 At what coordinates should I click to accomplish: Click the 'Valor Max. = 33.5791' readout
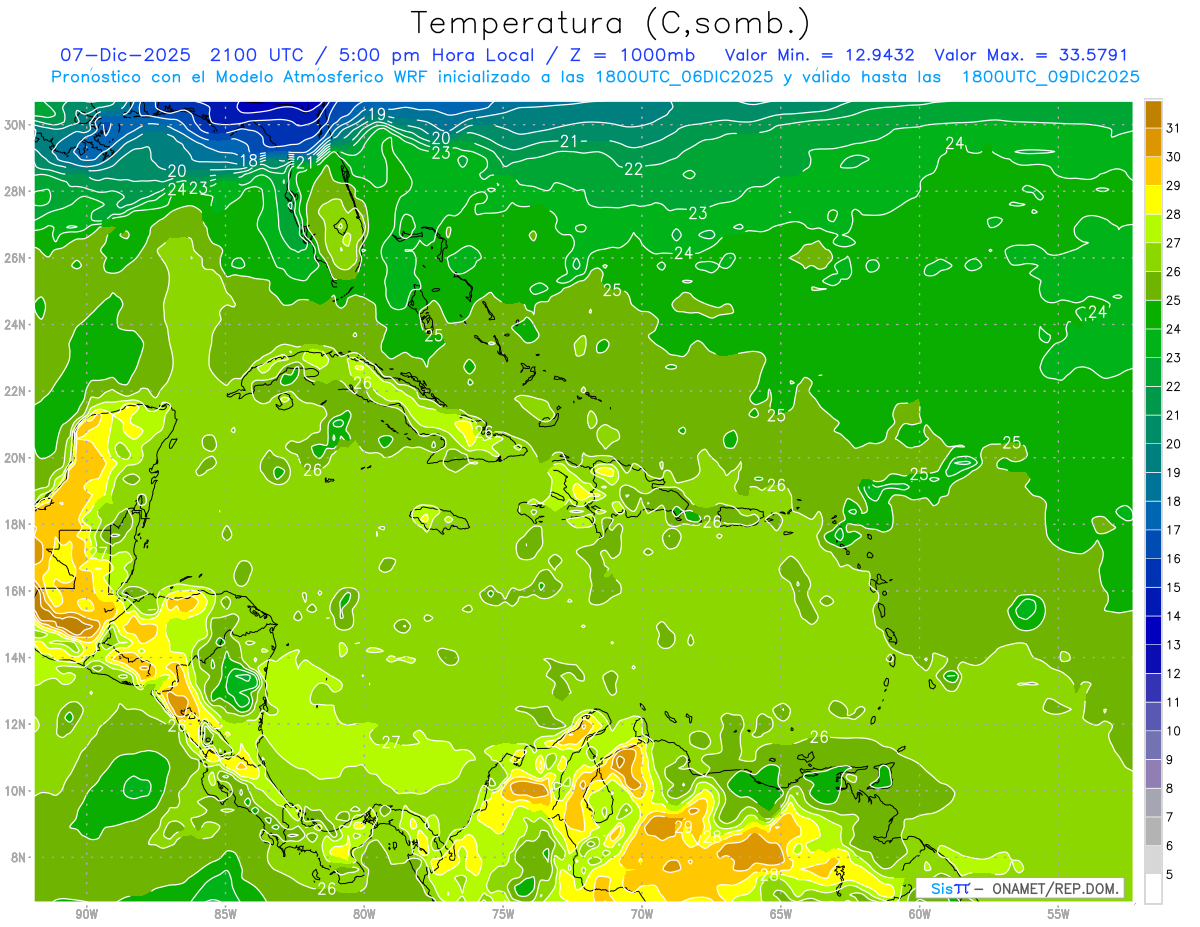pyautogui.click(x=1031, y=55)
